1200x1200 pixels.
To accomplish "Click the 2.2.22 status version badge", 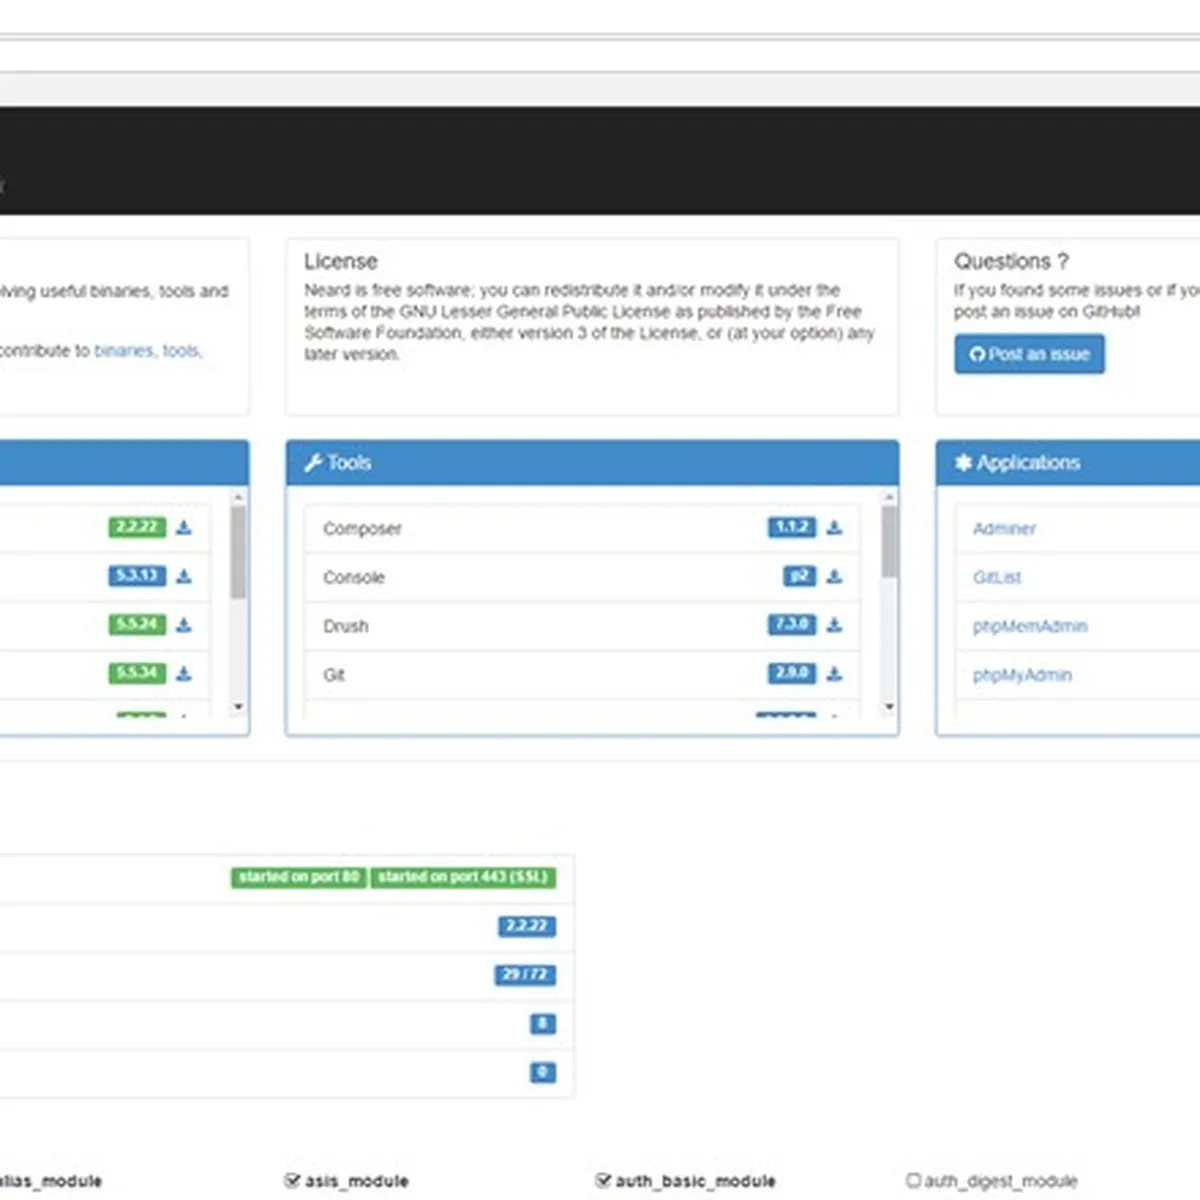I will pos(527,926).
